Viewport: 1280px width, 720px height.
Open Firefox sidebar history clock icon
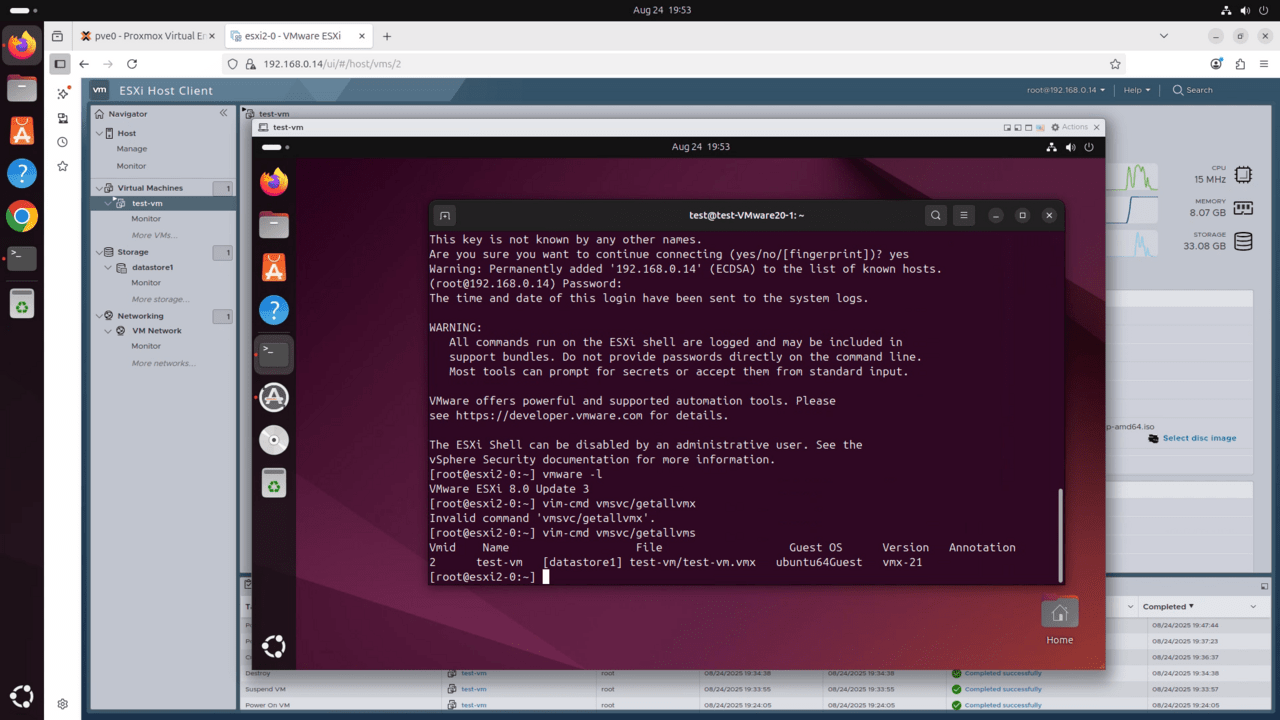[x=62, y=142]
